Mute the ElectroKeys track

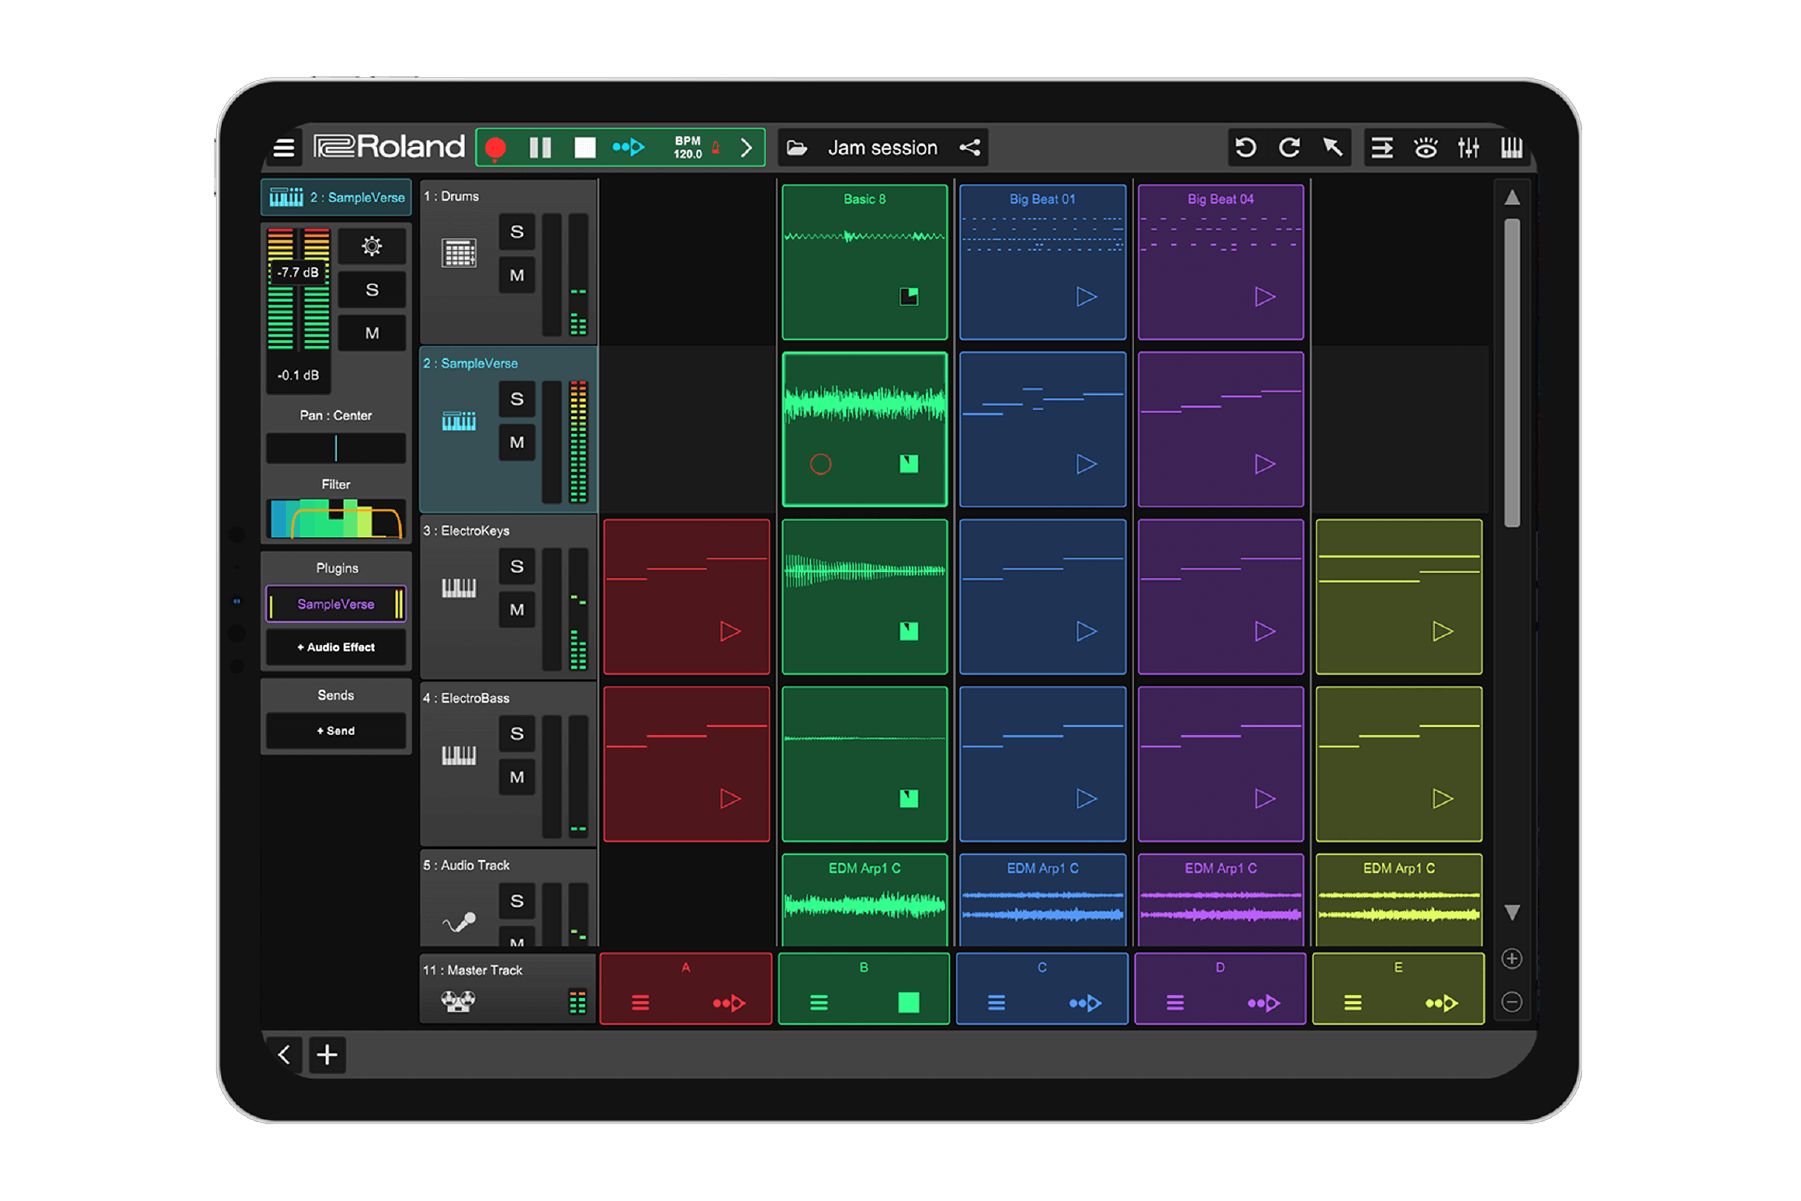pyautogui.click(x=517, y=610)
